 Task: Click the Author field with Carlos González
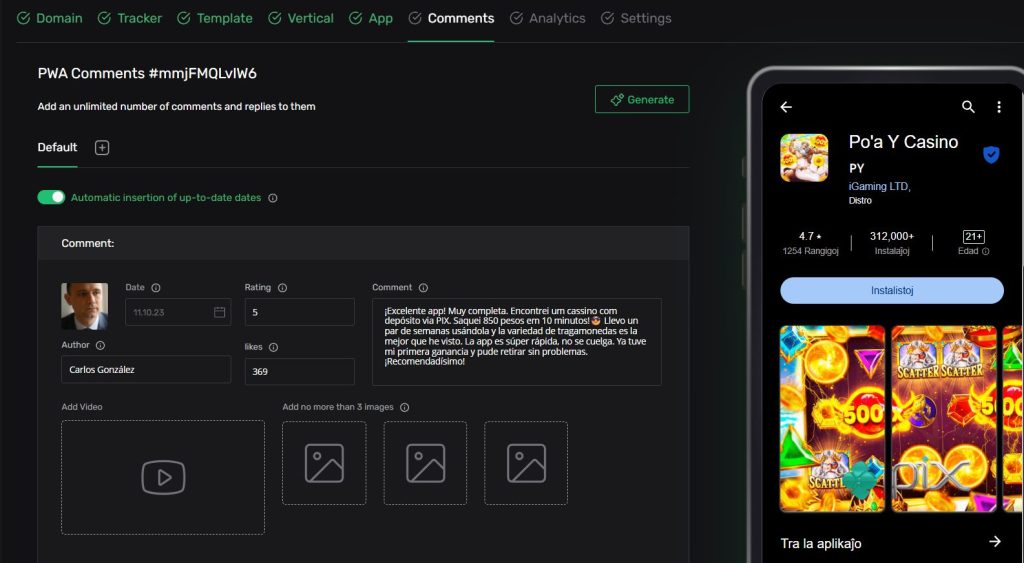pos(146,370)
